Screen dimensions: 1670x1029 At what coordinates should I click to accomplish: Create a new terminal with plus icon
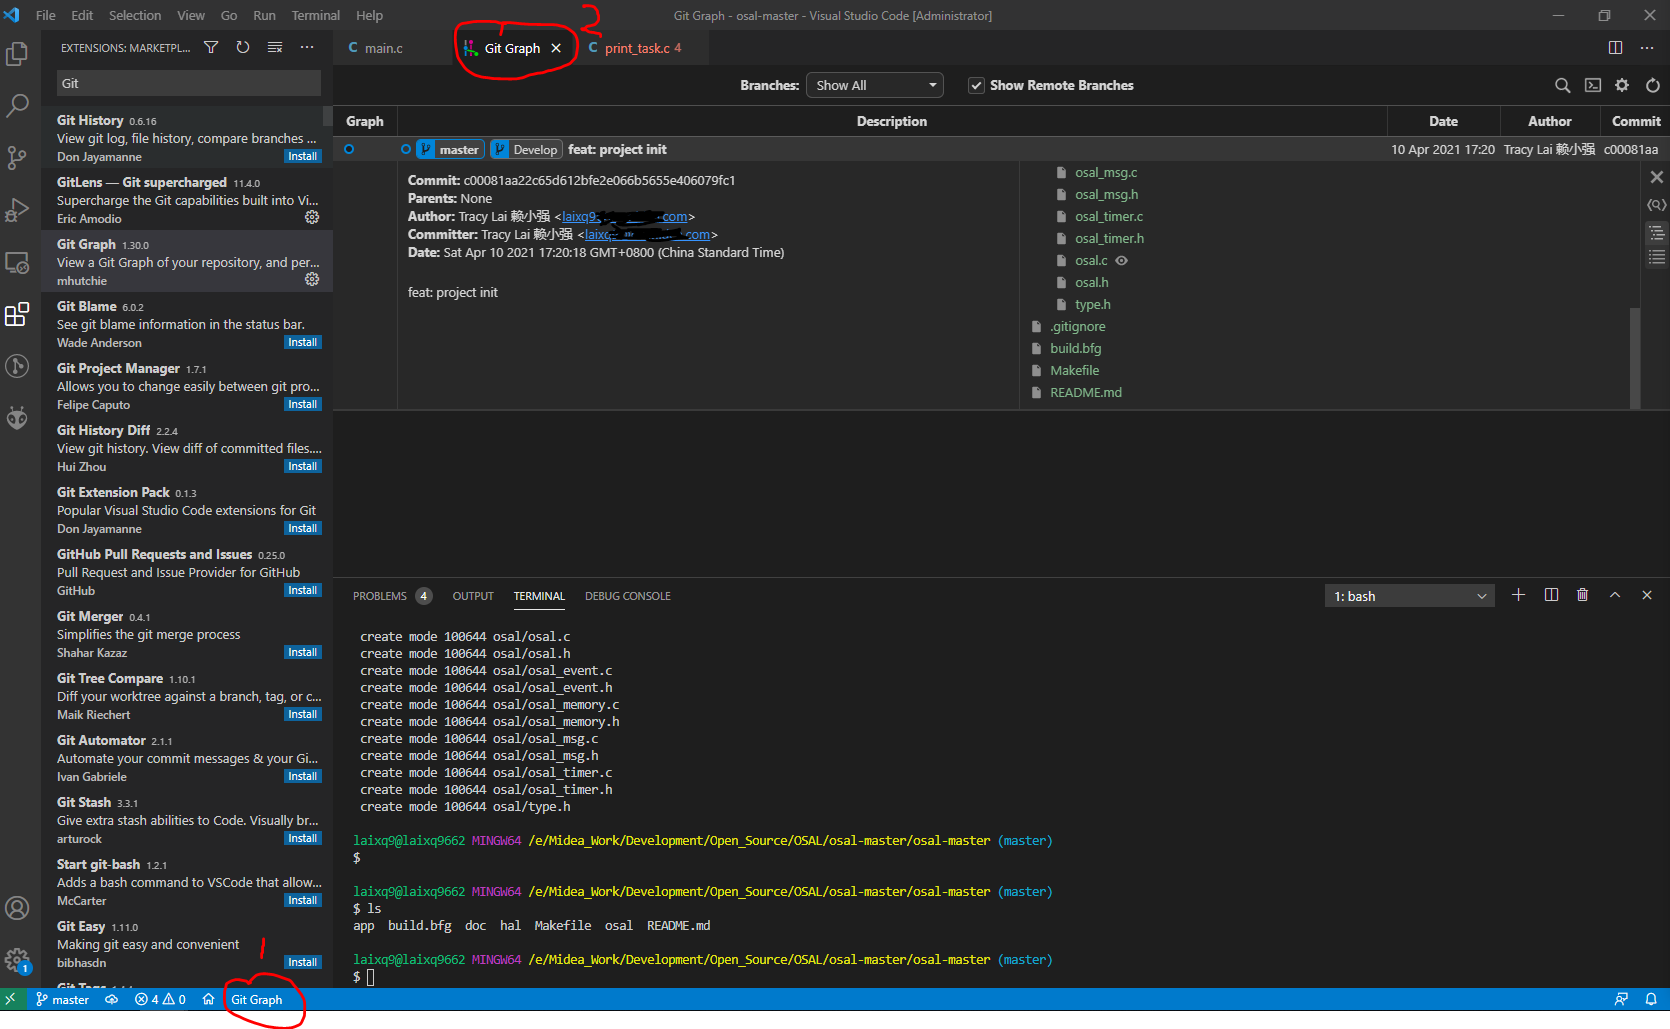1518,595
